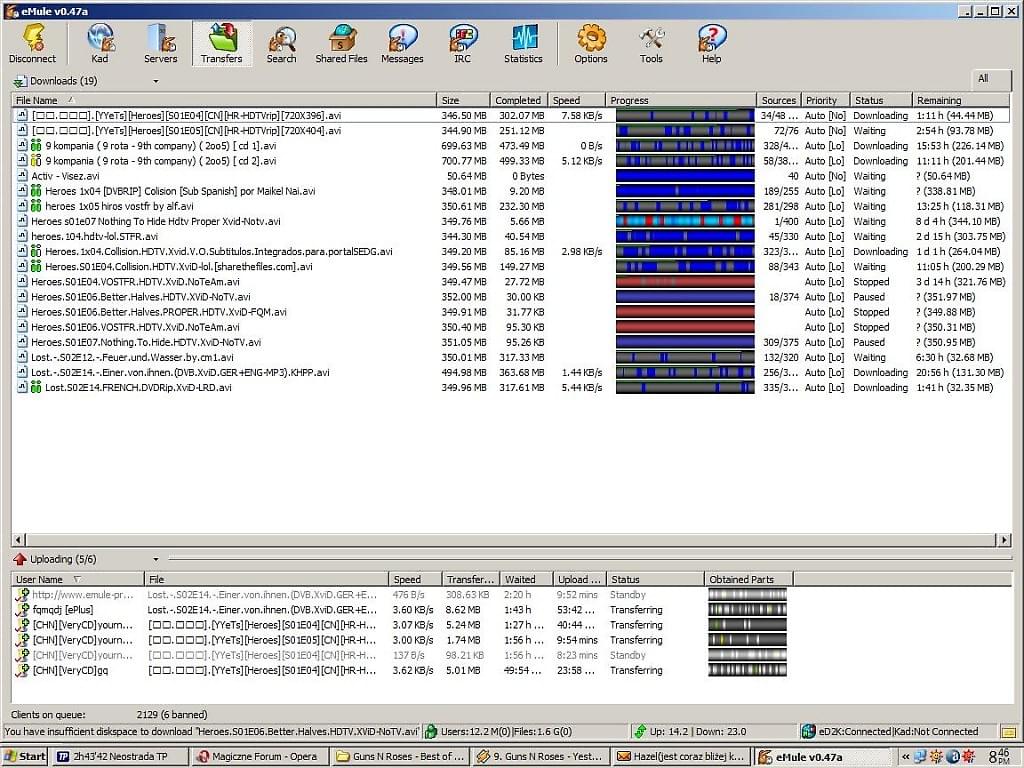
Task: Click left arrow of downloads horizontal scrollbar
Action: click(18, 540)
